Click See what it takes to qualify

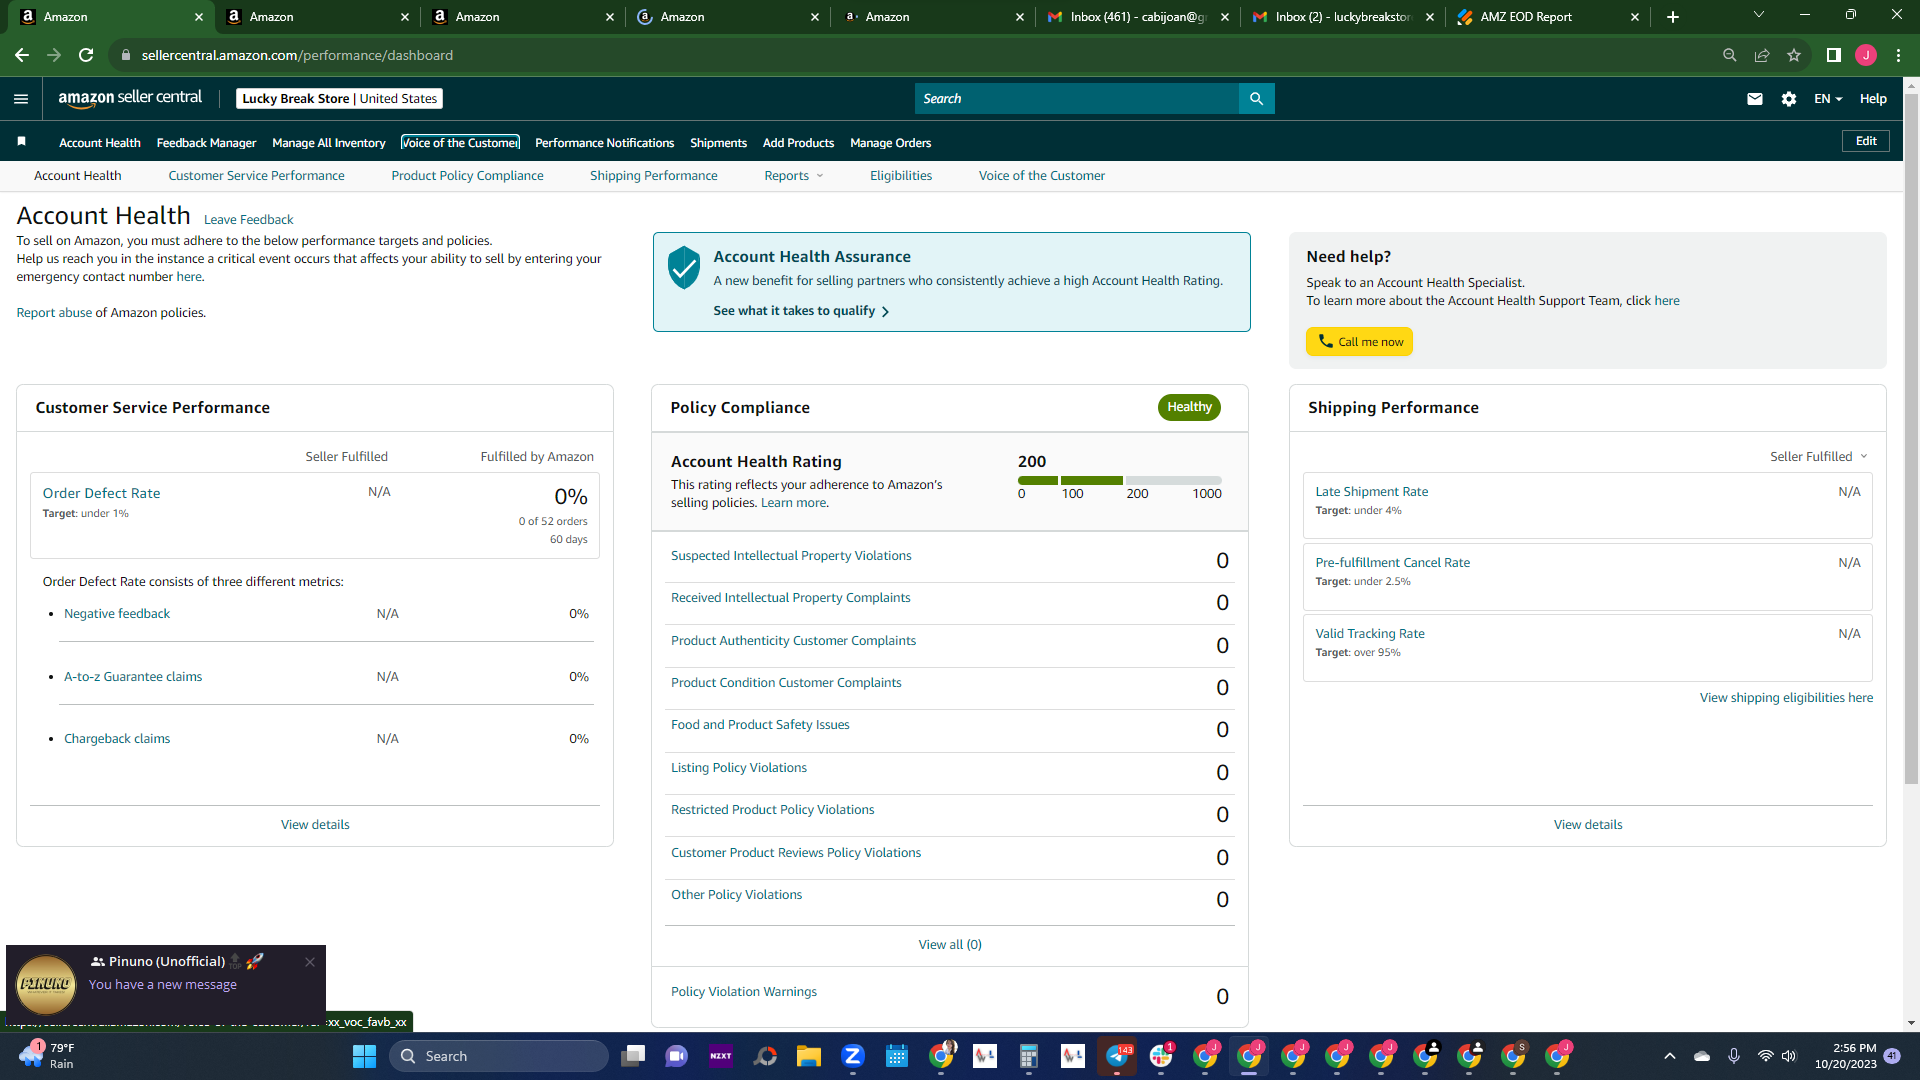(801, 311)
